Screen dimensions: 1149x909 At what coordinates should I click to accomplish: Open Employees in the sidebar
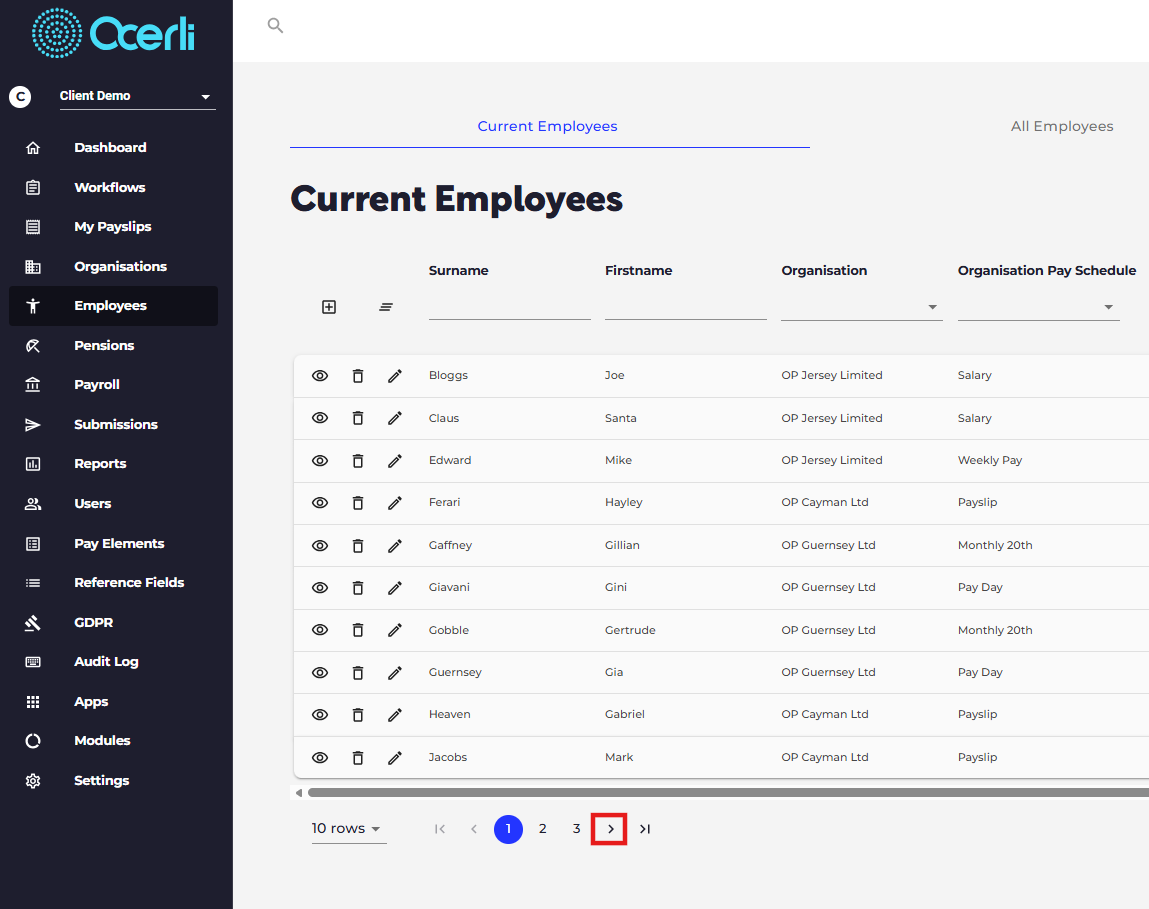[x=114, y=306]
